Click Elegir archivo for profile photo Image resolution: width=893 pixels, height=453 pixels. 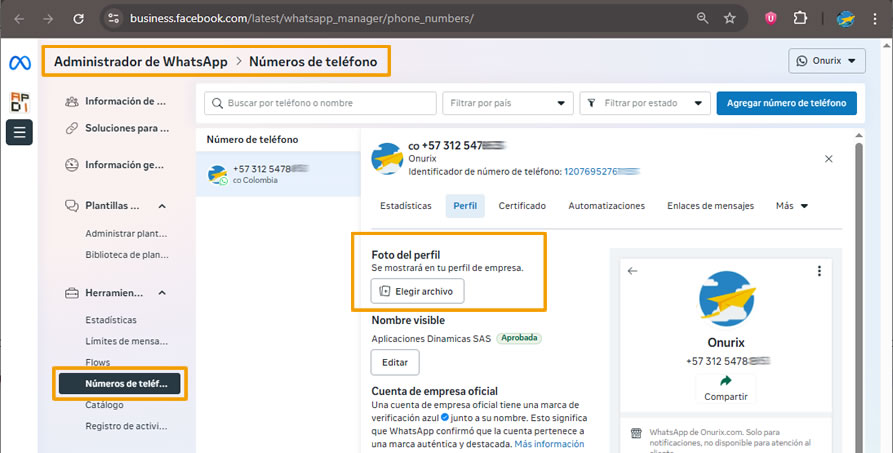[x=418, y=291]
